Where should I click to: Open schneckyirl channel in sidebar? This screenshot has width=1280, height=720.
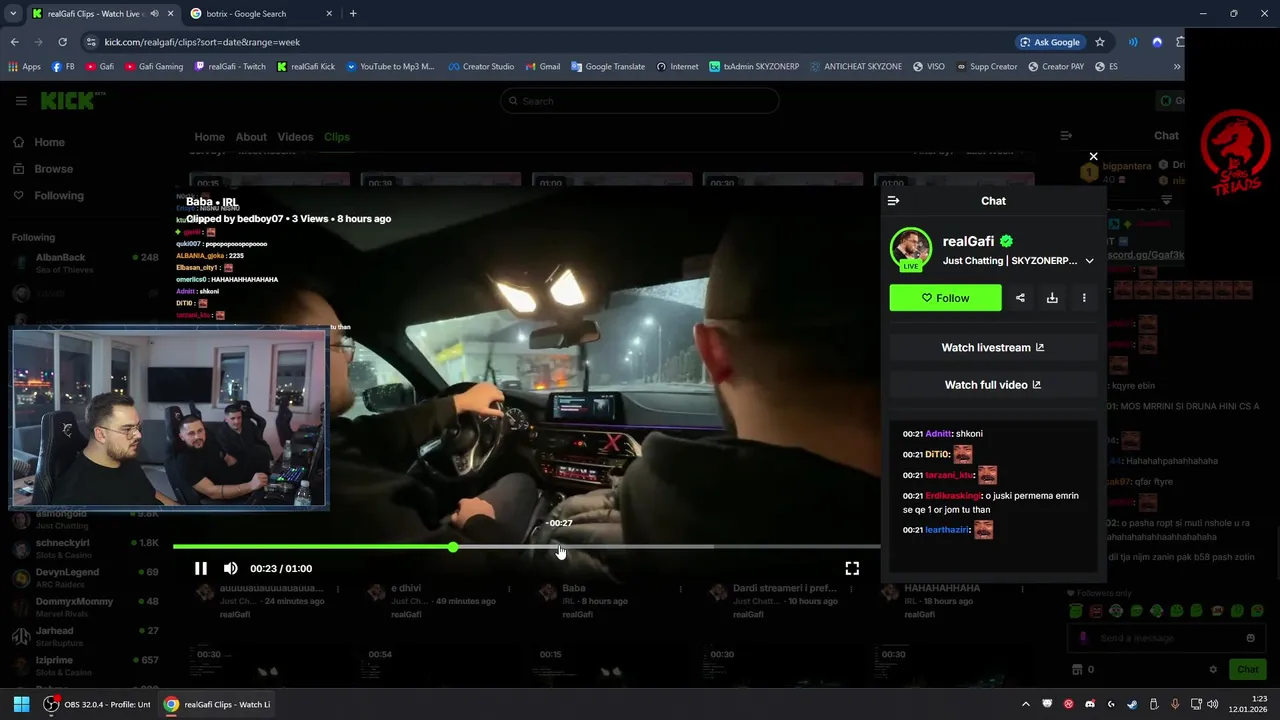[85, 548]
